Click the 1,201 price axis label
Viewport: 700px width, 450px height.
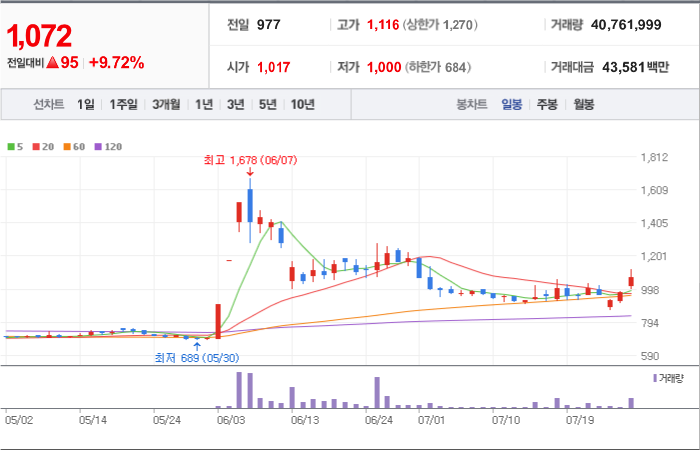click(654, 256)
